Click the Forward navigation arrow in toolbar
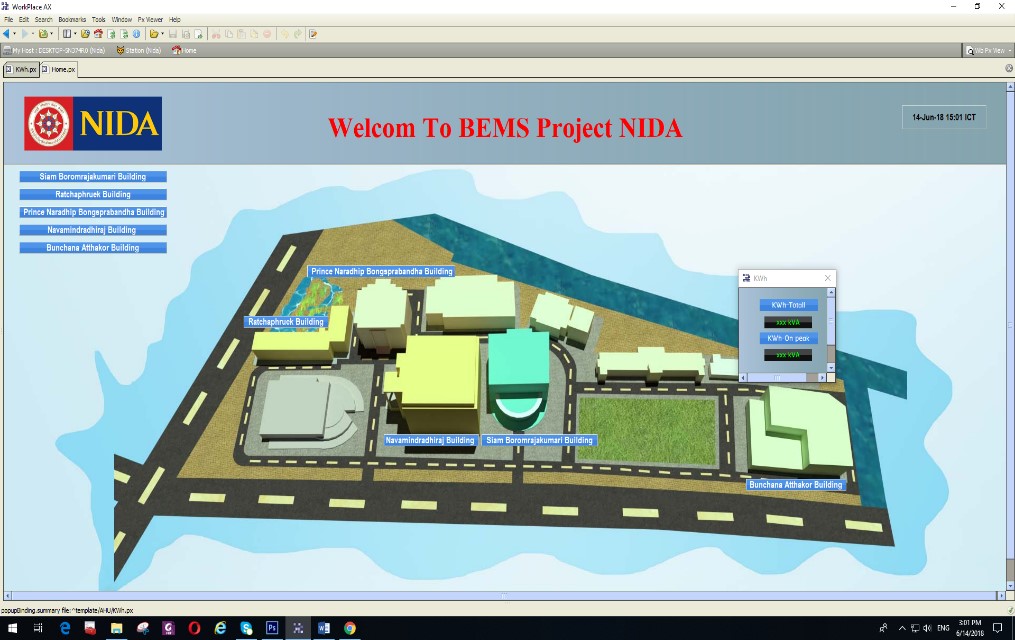The image size is (1015, 640). [x=25, y=34]
